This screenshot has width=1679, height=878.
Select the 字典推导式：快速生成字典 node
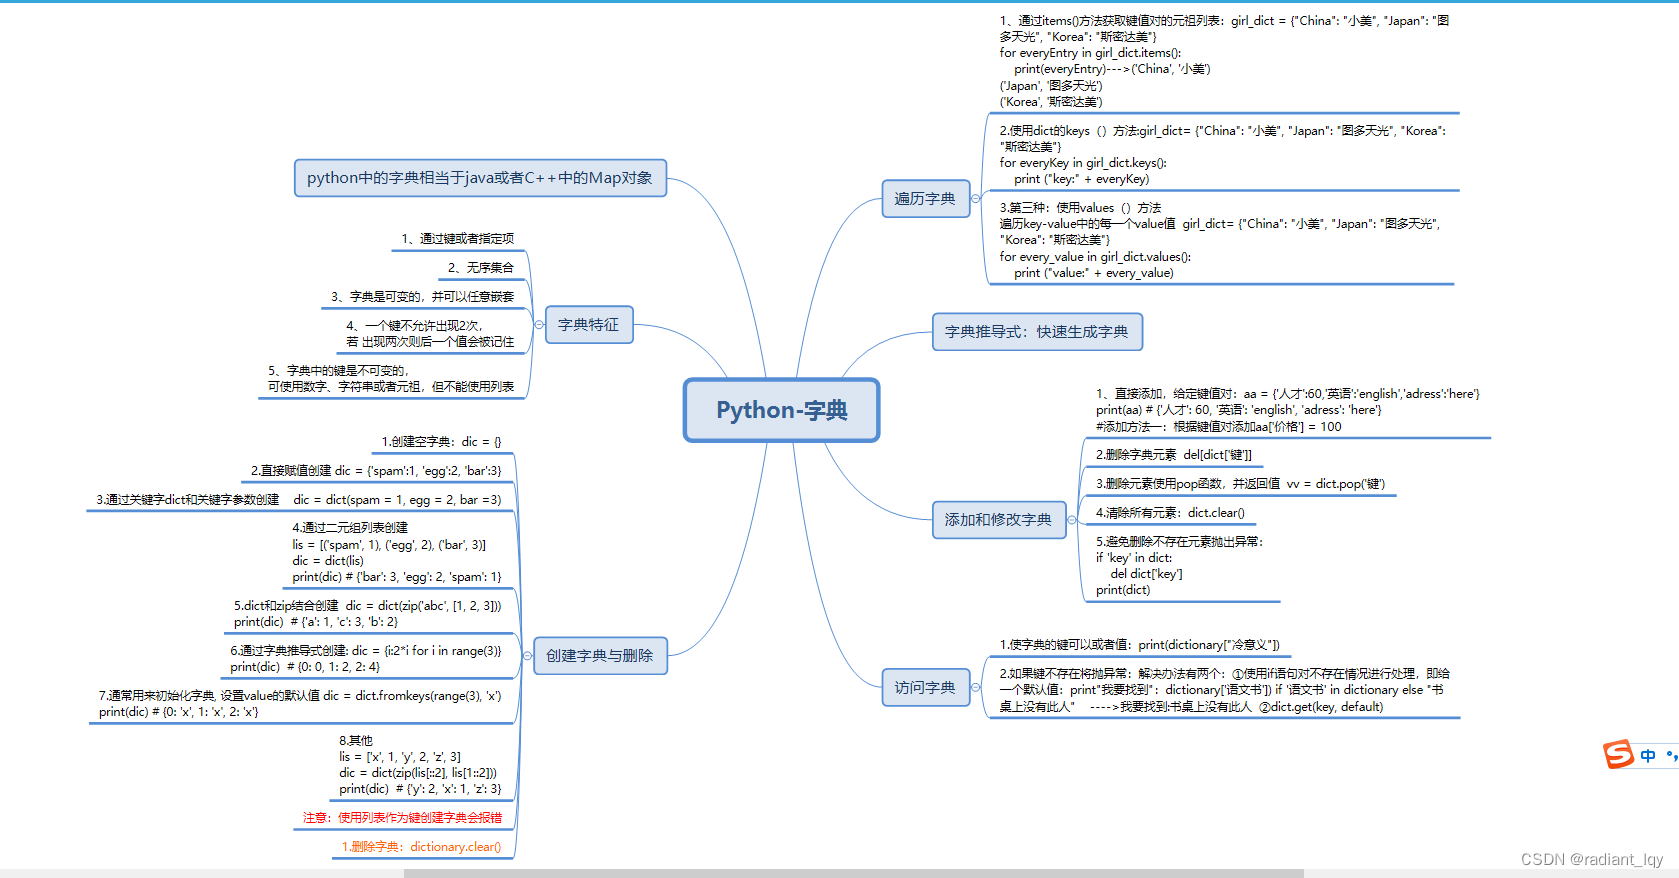point(1037,332)
